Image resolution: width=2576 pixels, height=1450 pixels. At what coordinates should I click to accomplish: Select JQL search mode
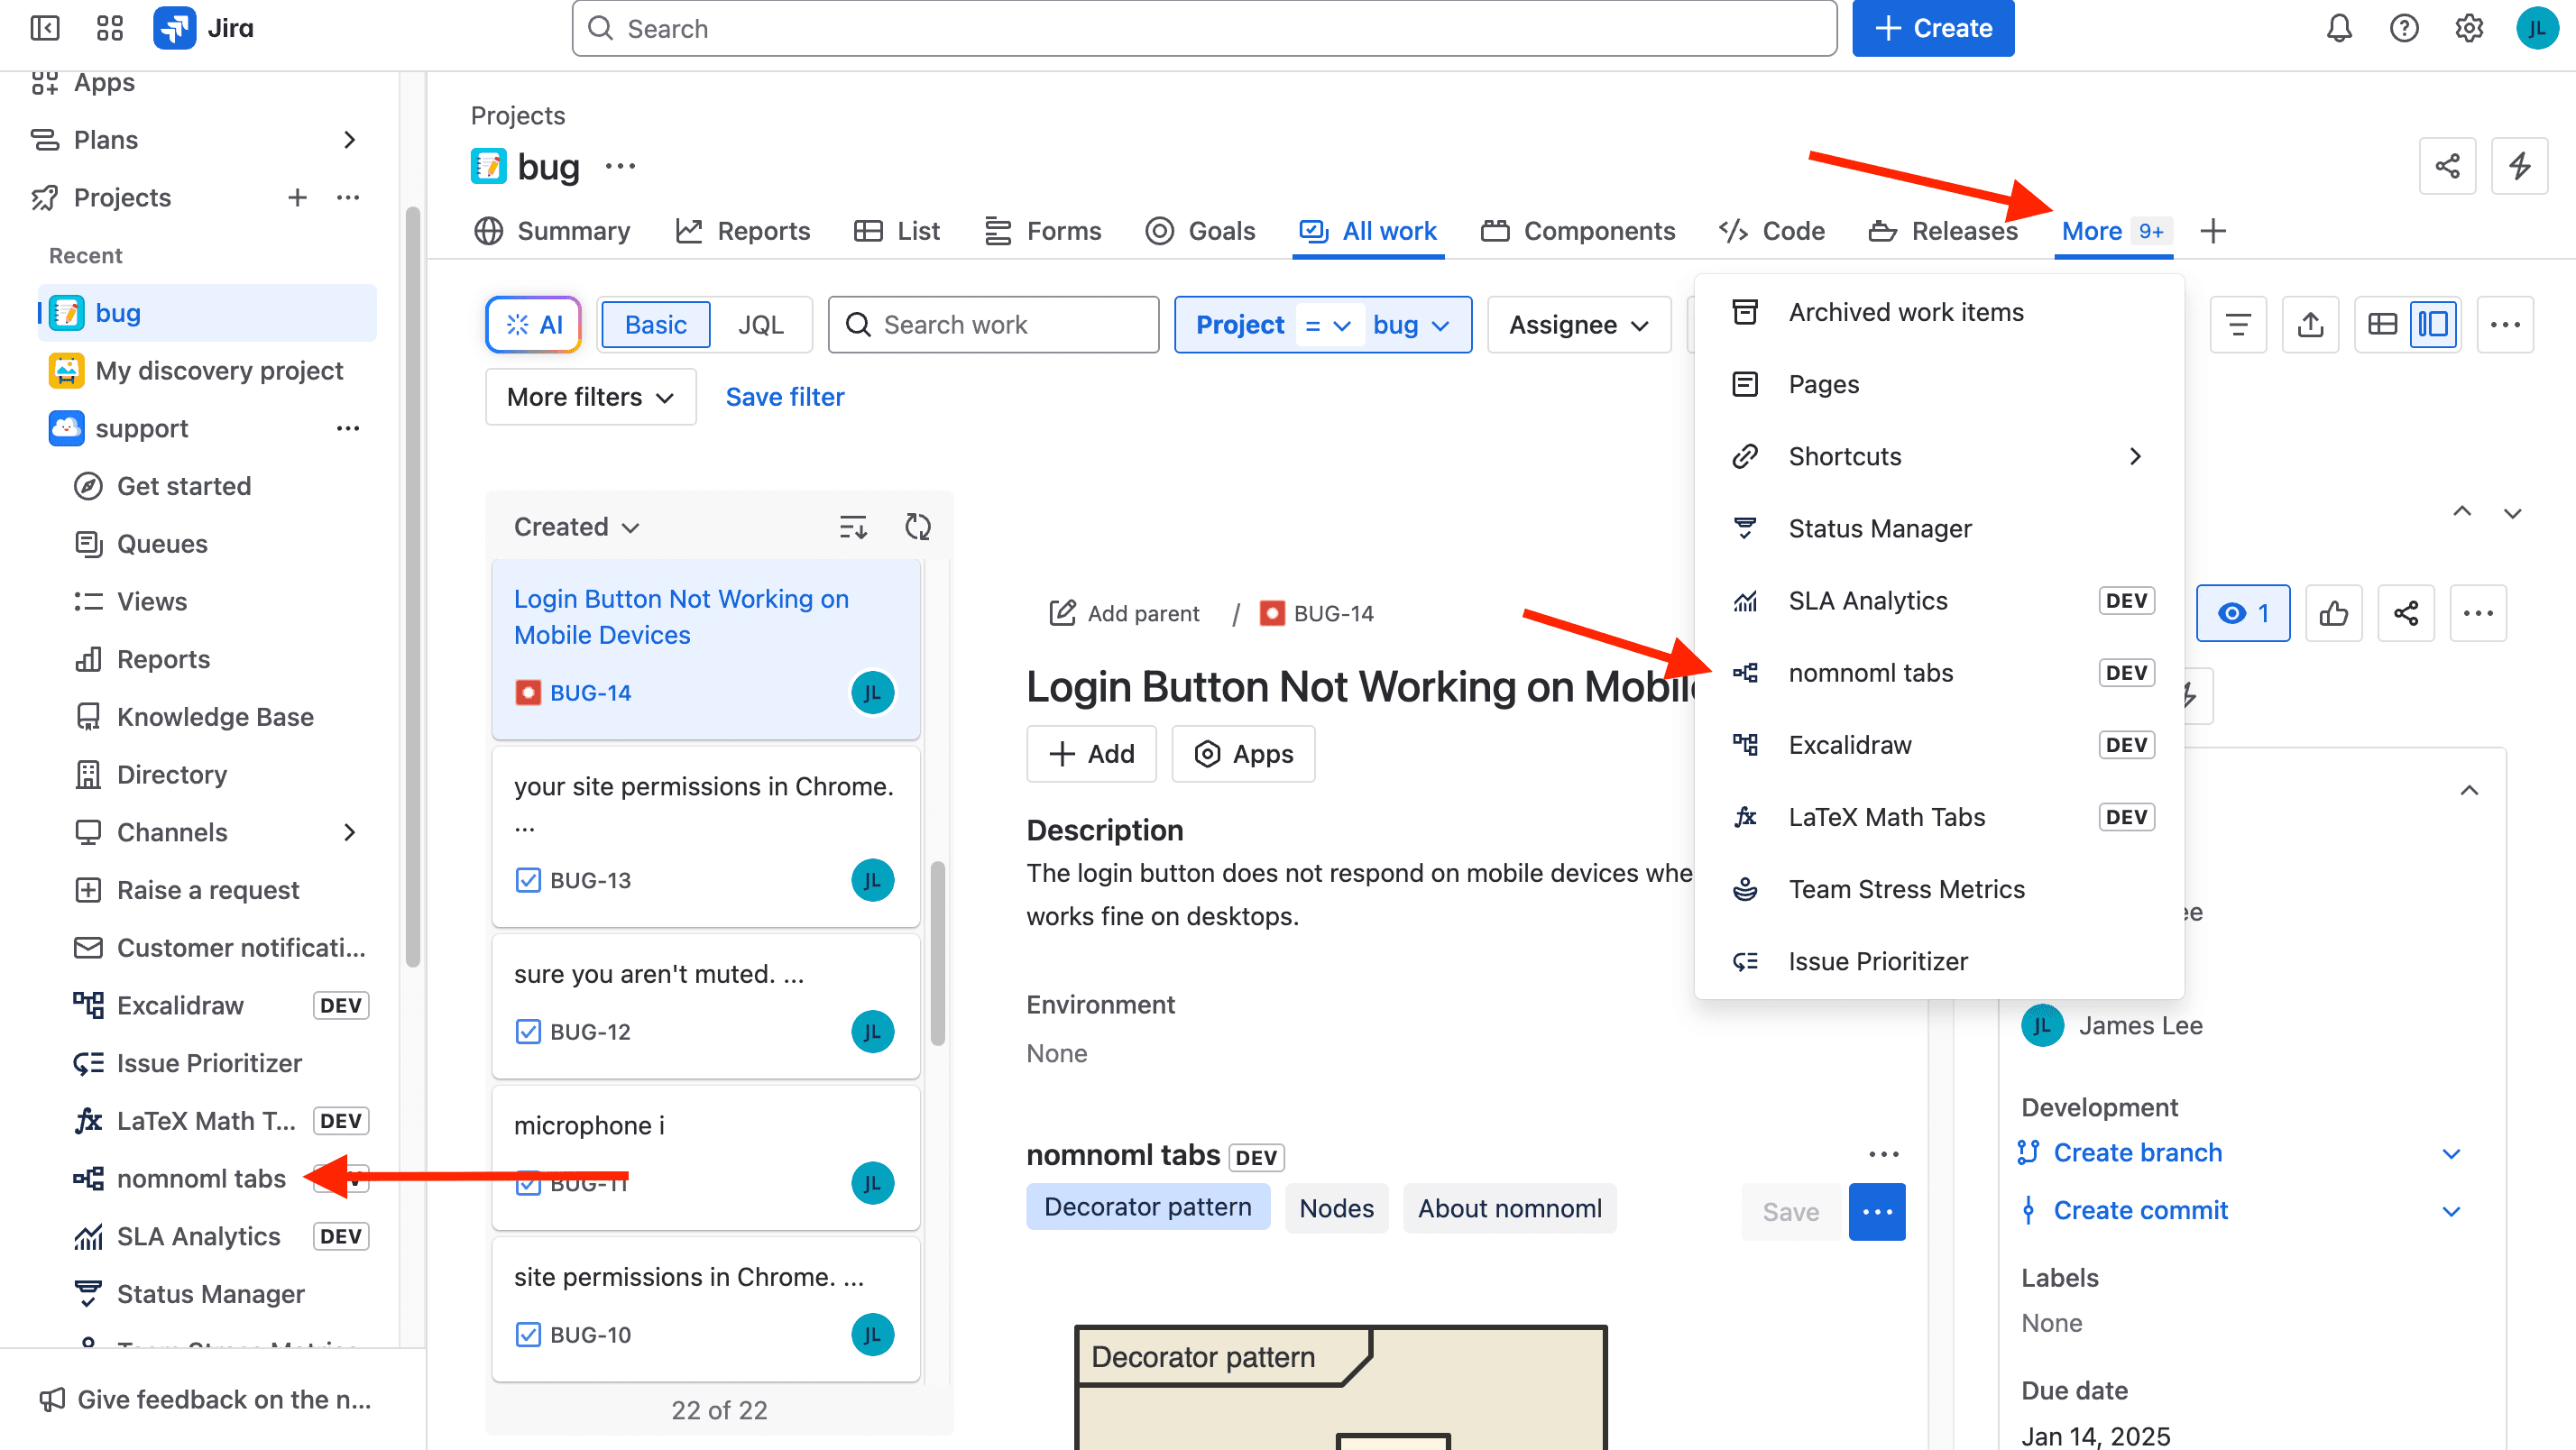[760, 325]
